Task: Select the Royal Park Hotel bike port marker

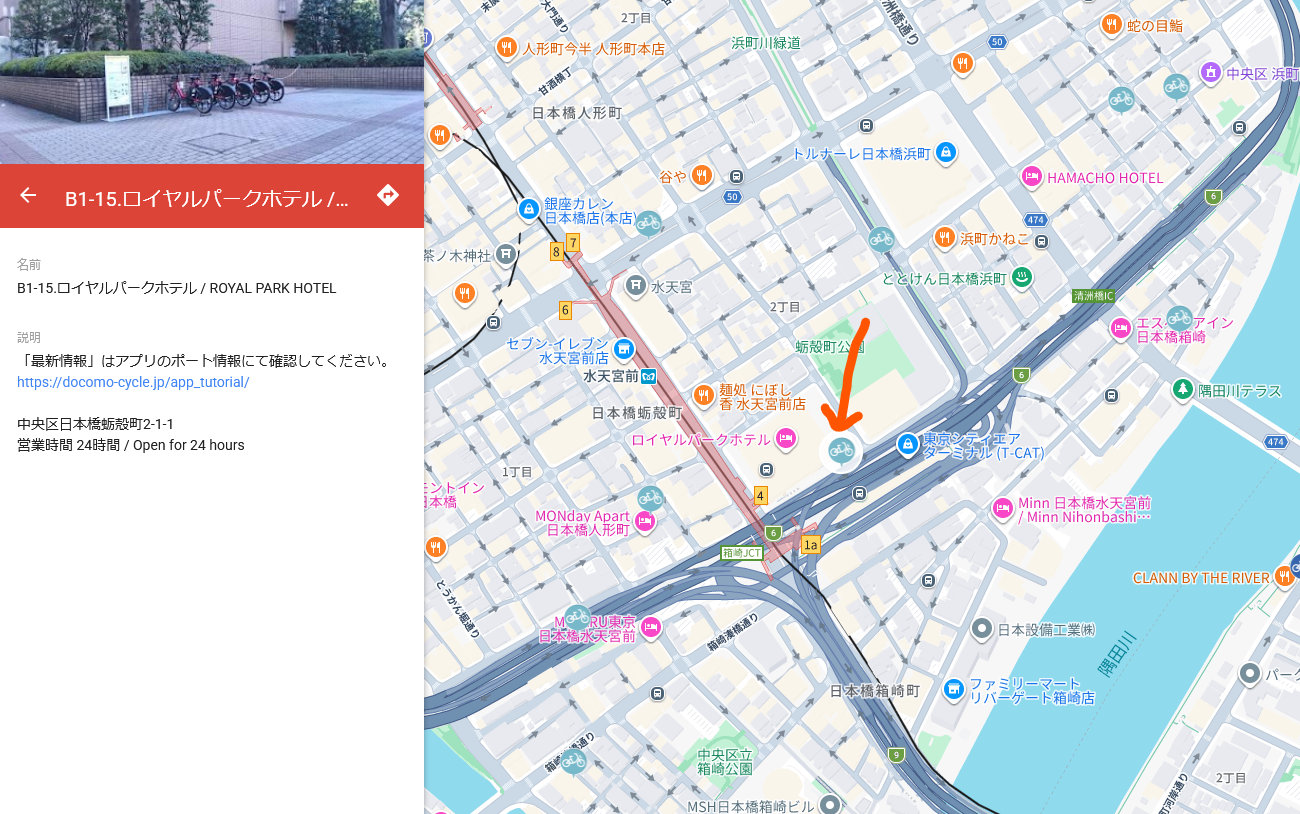Action: pyautogui.click(x=841, y=450)
